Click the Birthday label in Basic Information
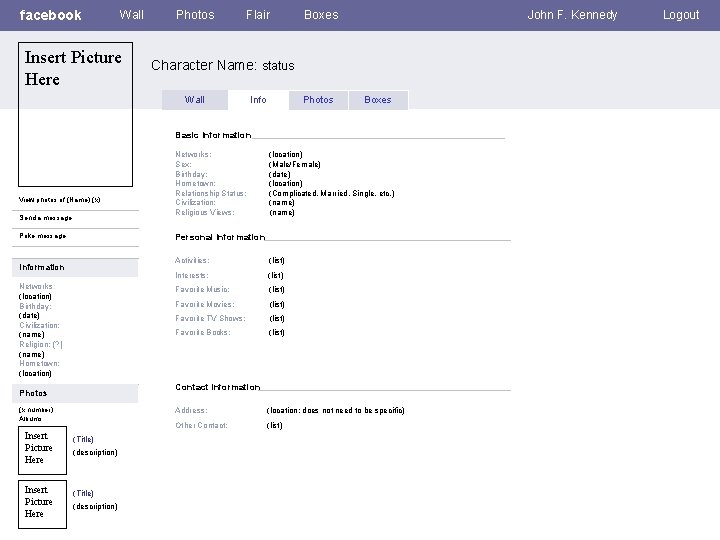 [x=191, y=174]
